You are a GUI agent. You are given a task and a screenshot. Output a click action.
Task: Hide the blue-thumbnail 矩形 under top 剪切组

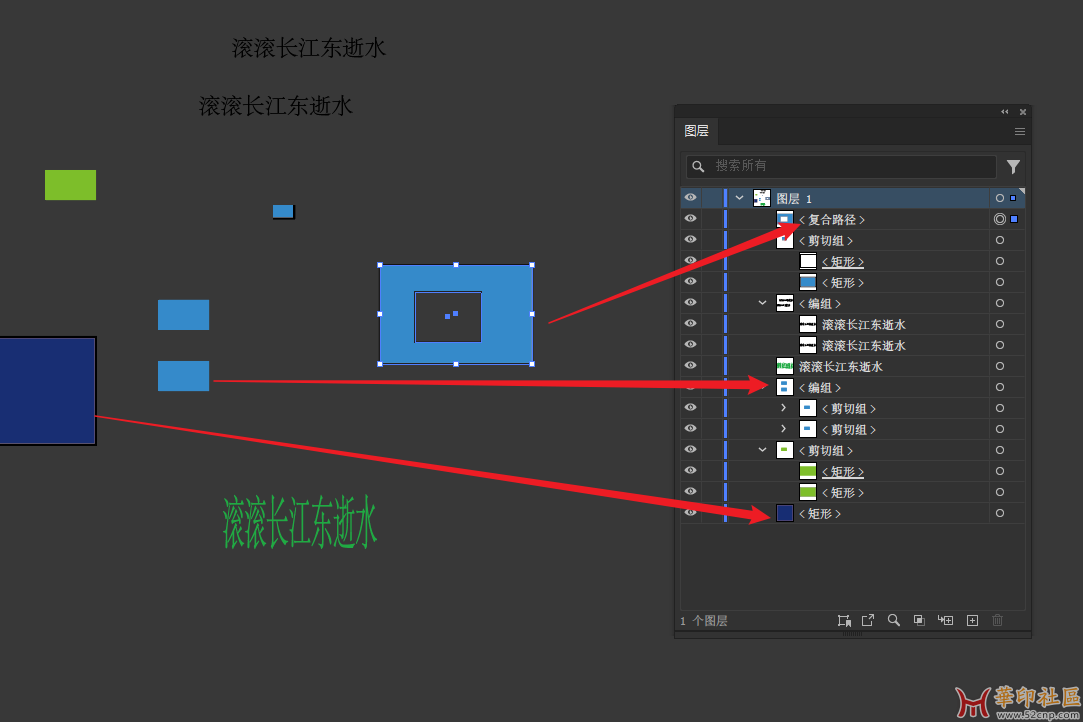[690, 282]
